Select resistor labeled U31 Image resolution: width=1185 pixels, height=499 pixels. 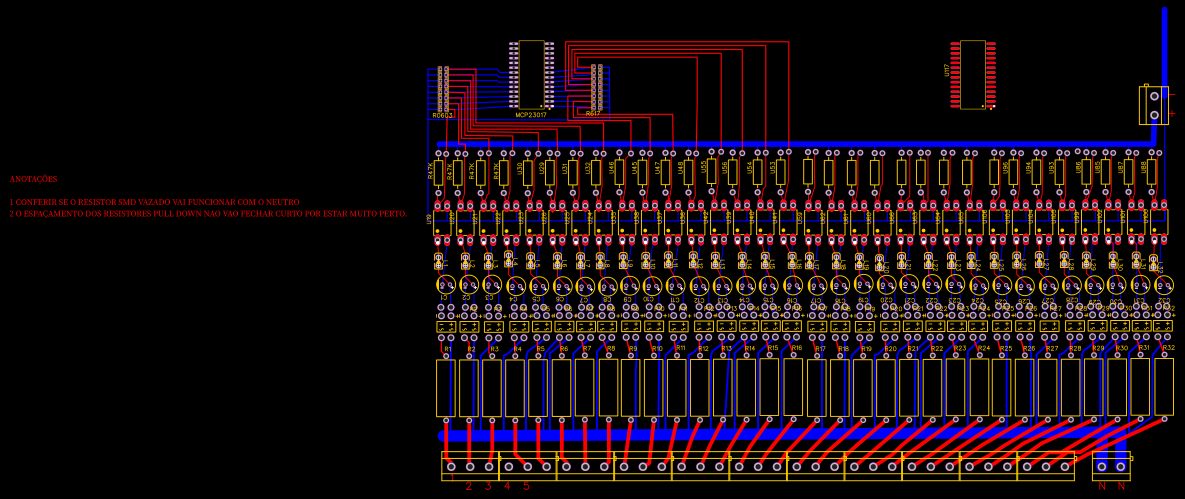(x=573, y=172)
